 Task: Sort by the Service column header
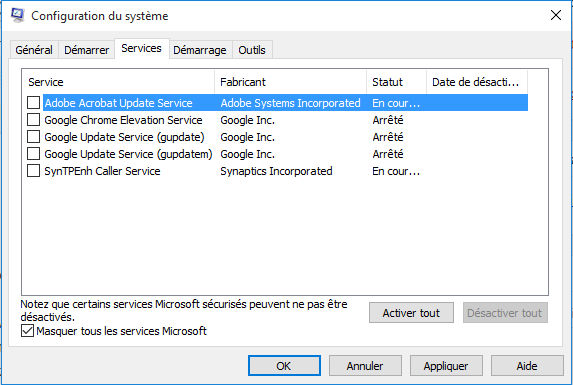[118, 82]
